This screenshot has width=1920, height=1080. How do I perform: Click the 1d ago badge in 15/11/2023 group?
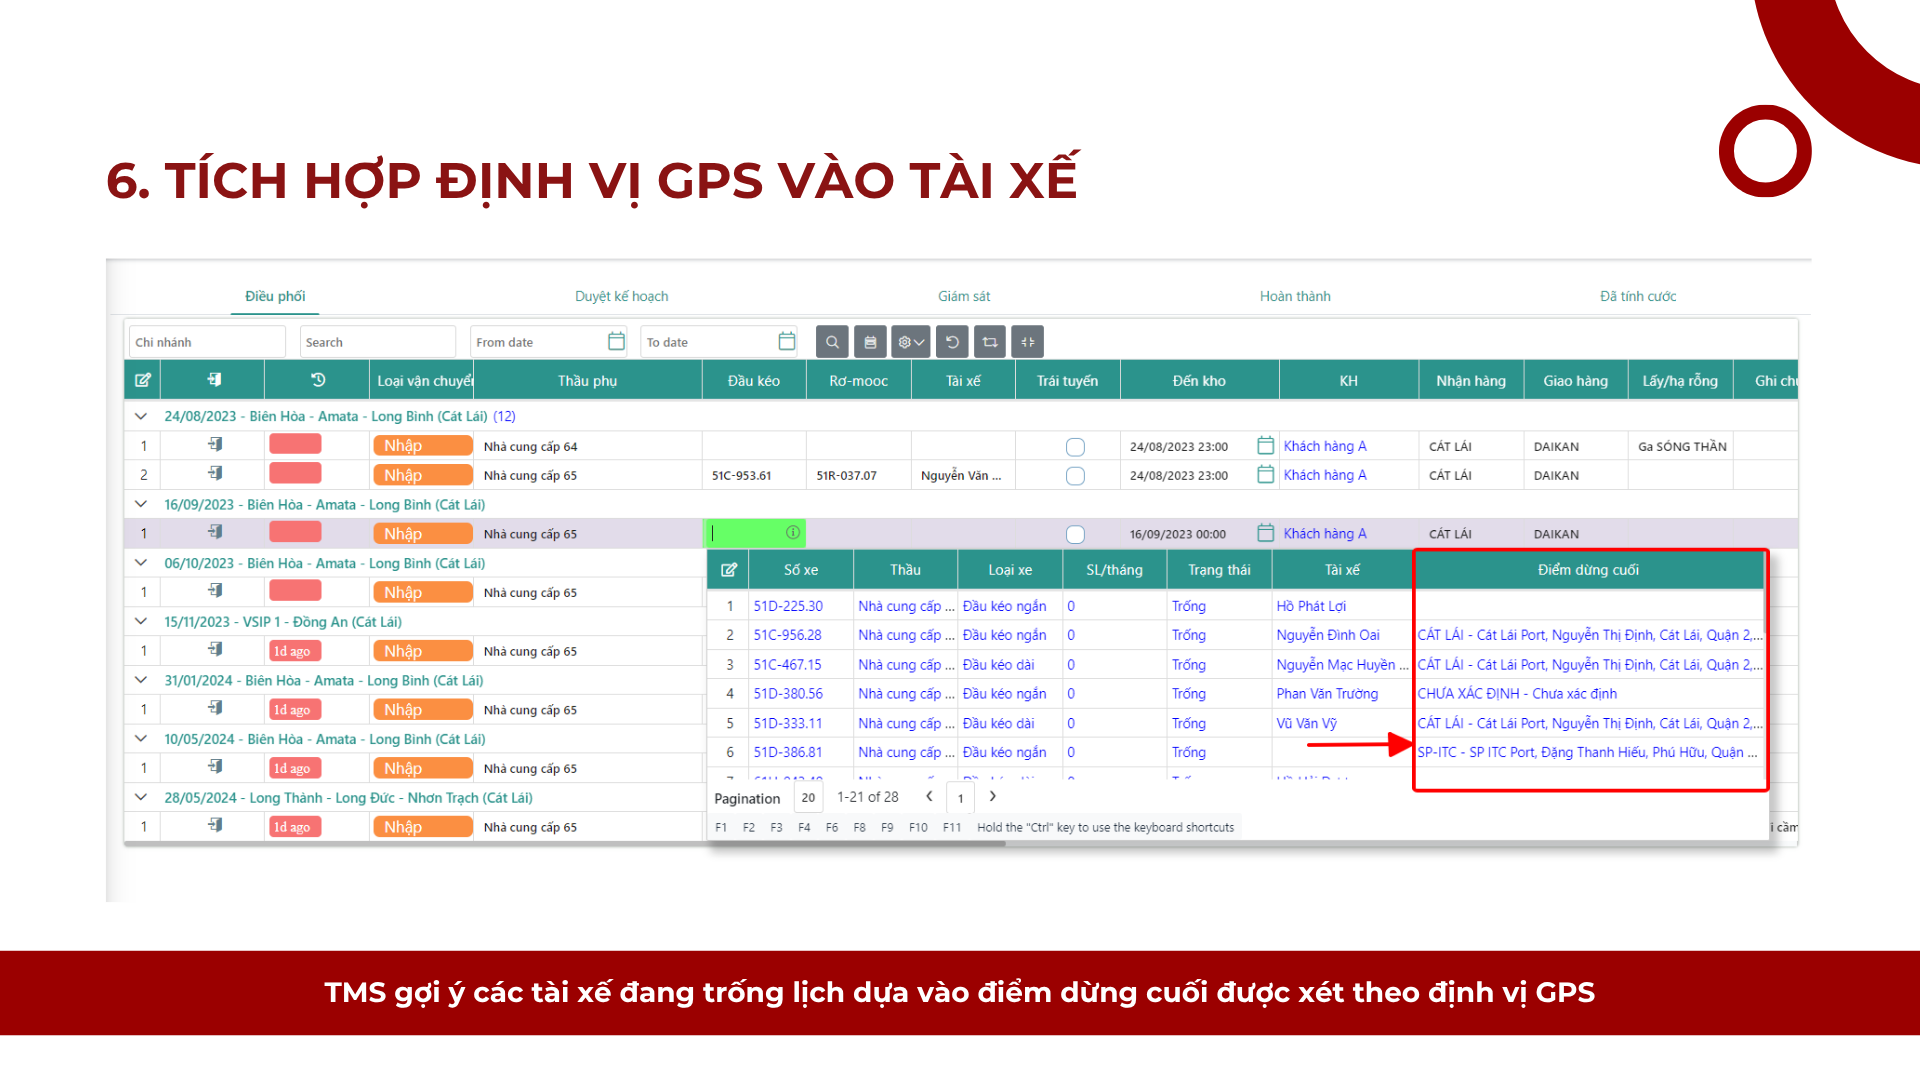click(295, 651)
